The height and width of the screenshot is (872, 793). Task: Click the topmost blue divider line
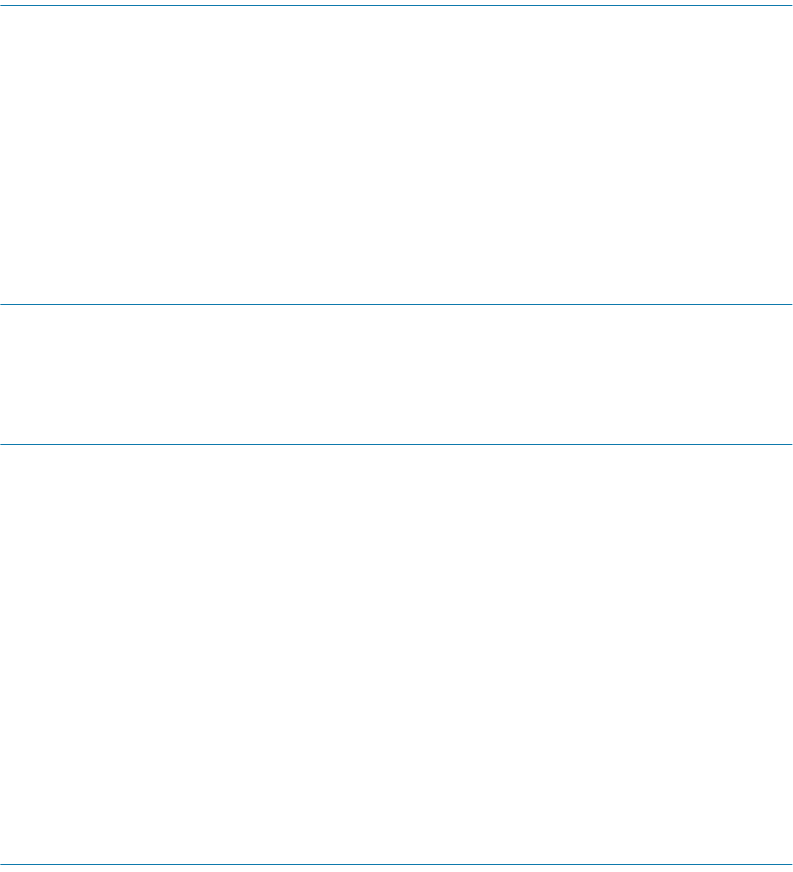(x=396, y=6)
